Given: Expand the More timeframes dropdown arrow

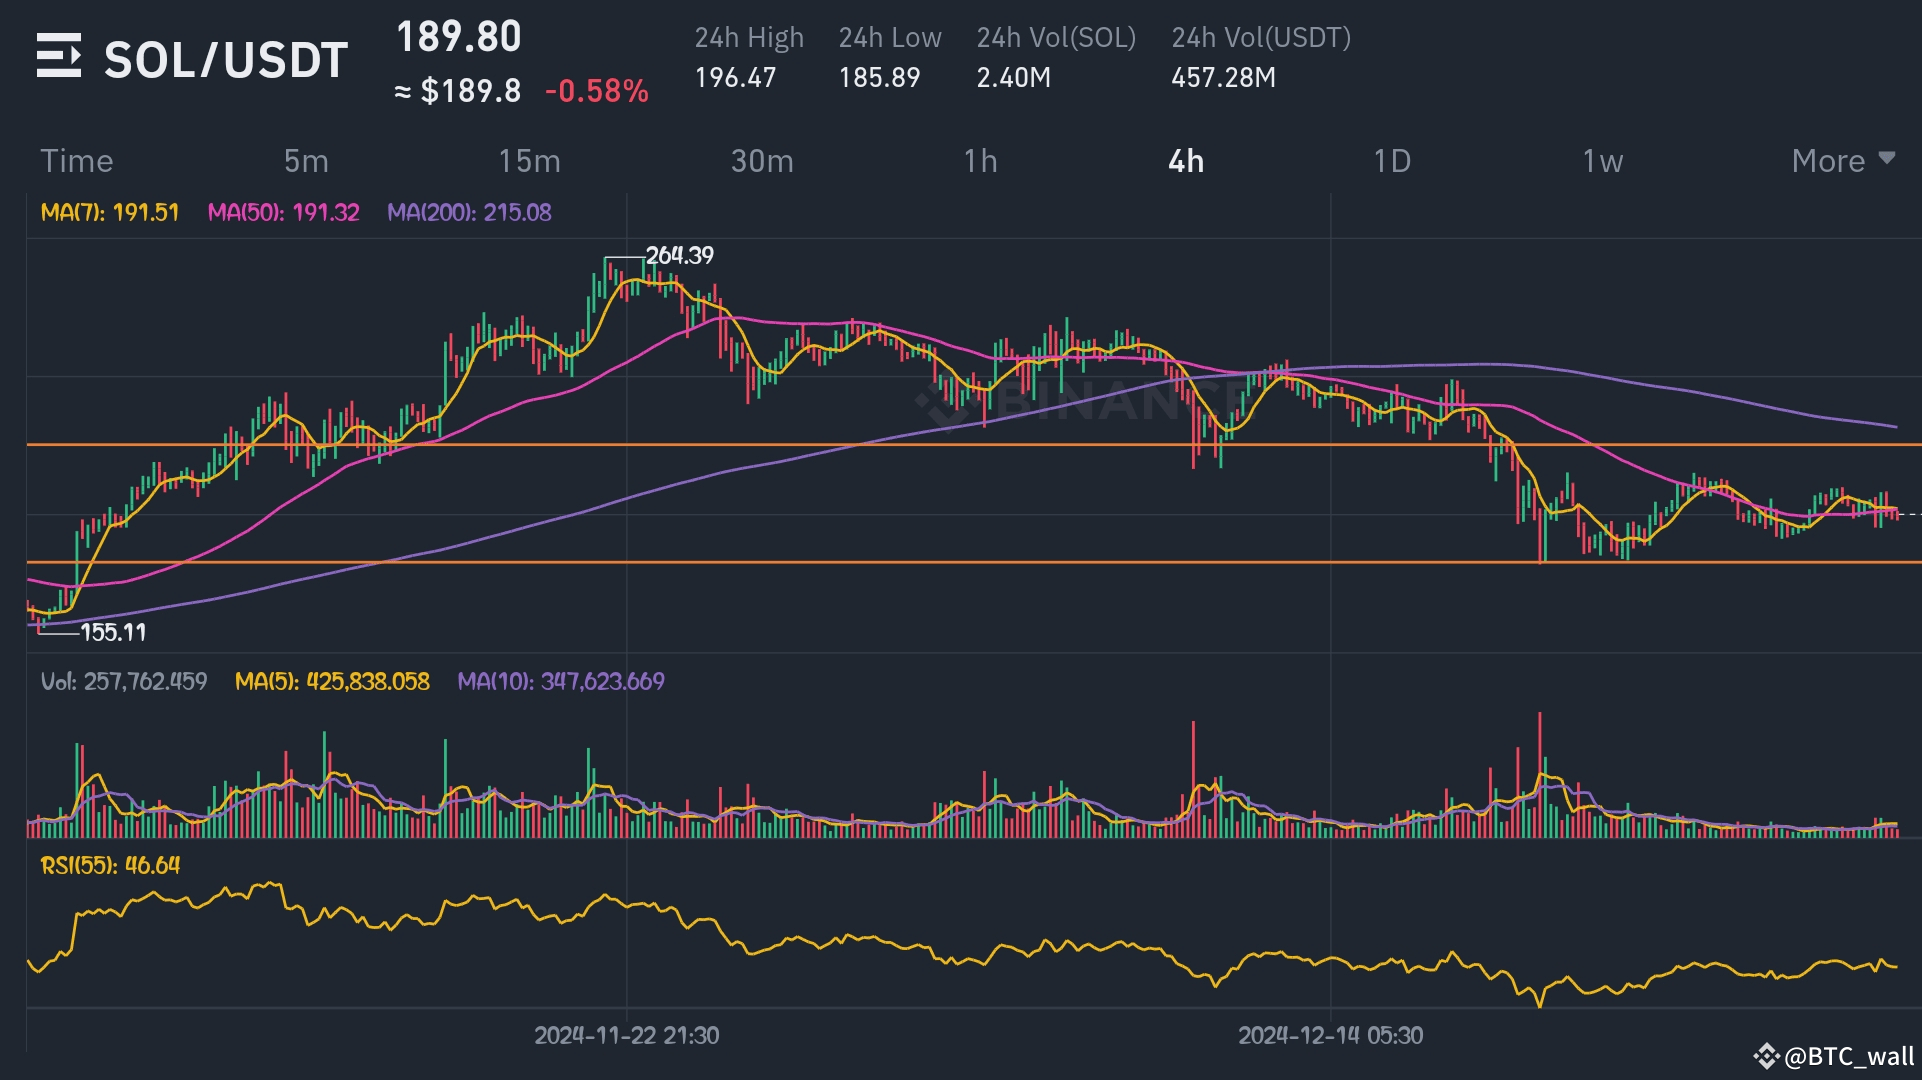Looking at the screenshot, I should 1887,158.
